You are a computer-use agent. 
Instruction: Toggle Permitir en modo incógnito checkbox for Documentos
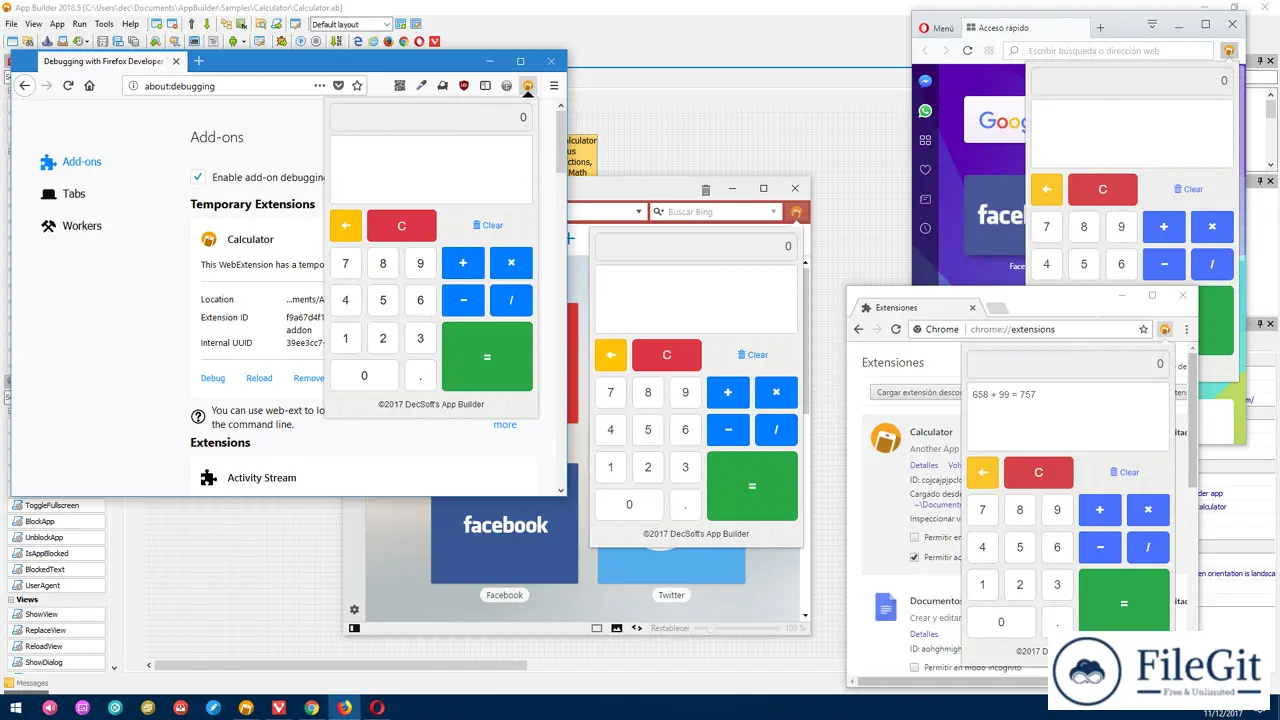914,667
